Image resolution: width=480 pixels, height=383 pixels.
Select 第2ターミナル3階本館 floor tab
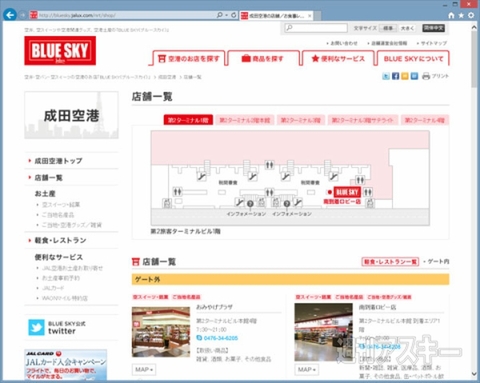245,120
